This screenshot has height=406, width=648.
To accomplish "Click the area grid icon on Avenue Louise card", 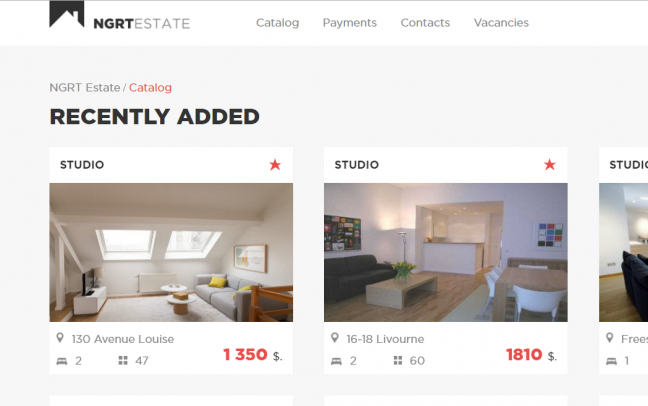I will (123, 360).
